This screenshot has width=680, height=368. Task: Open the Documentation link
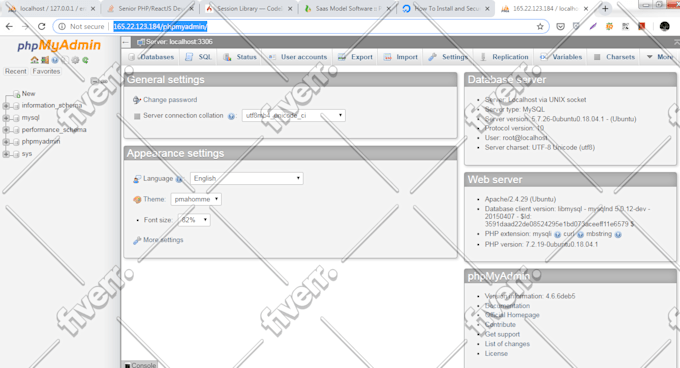507,306
